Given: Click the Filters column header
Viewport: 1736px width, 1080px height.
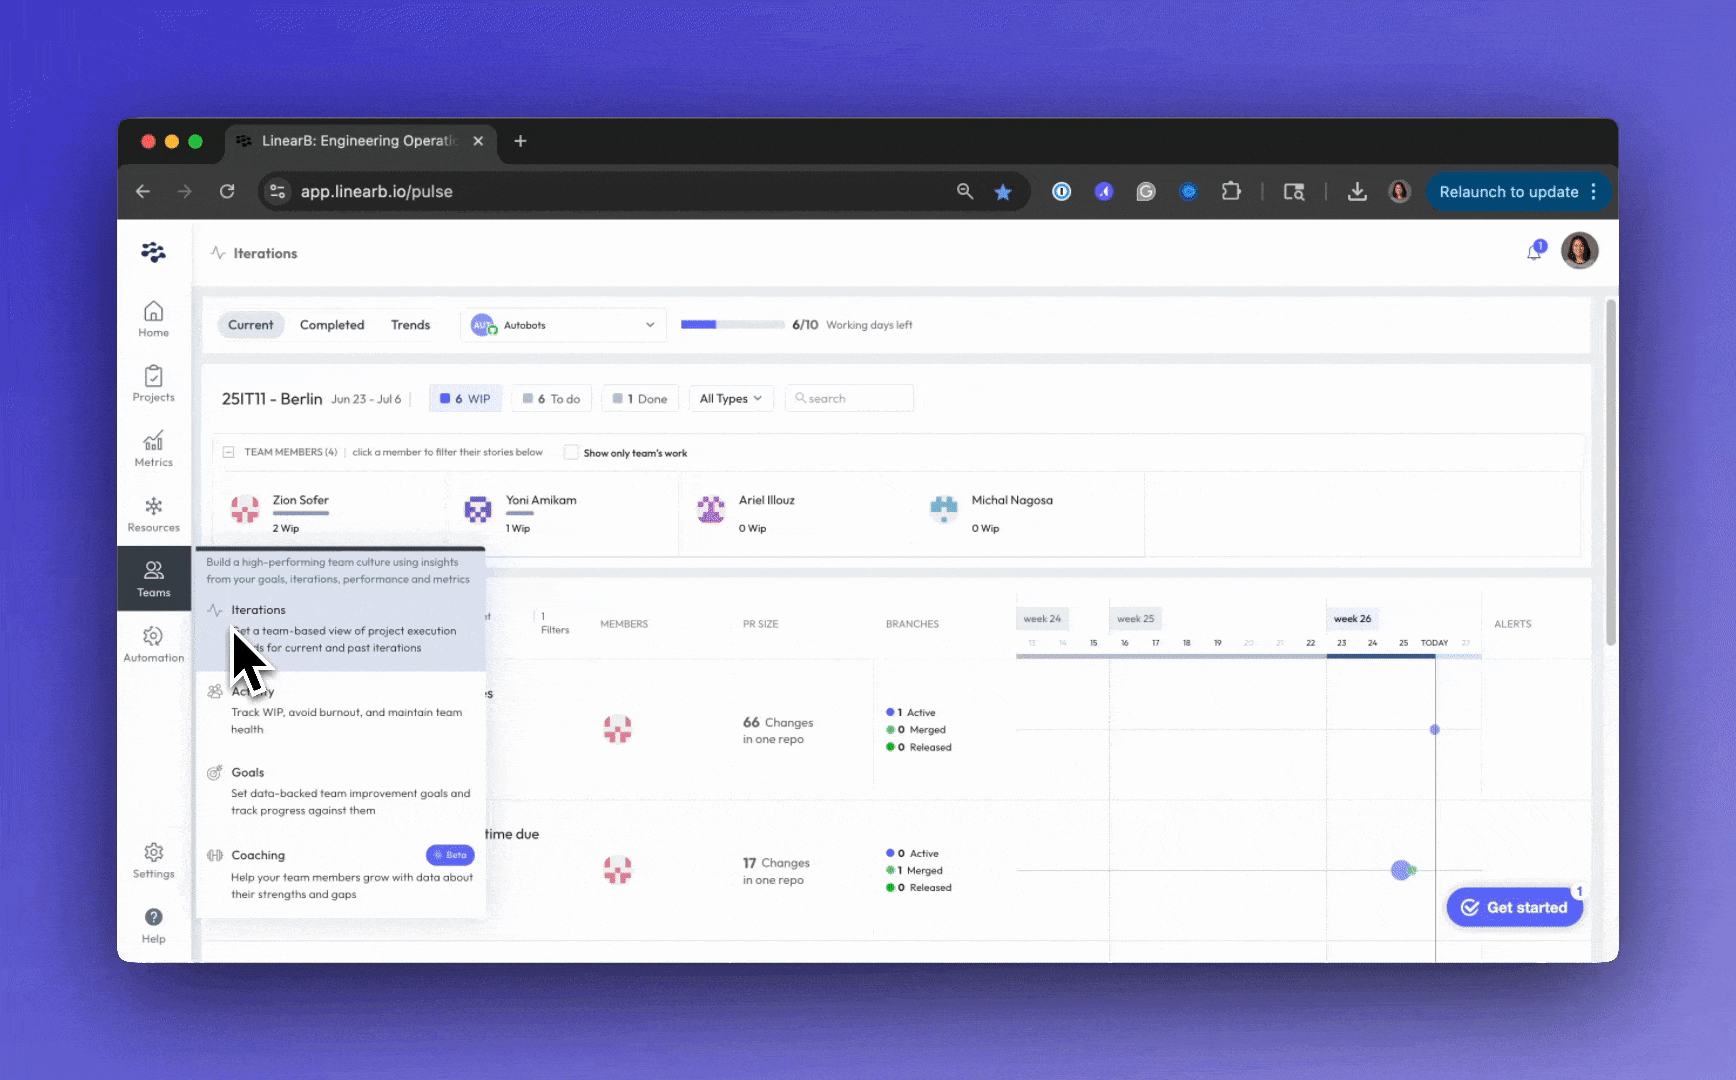Looking at the screenshot, I should (x=555, y=623).
